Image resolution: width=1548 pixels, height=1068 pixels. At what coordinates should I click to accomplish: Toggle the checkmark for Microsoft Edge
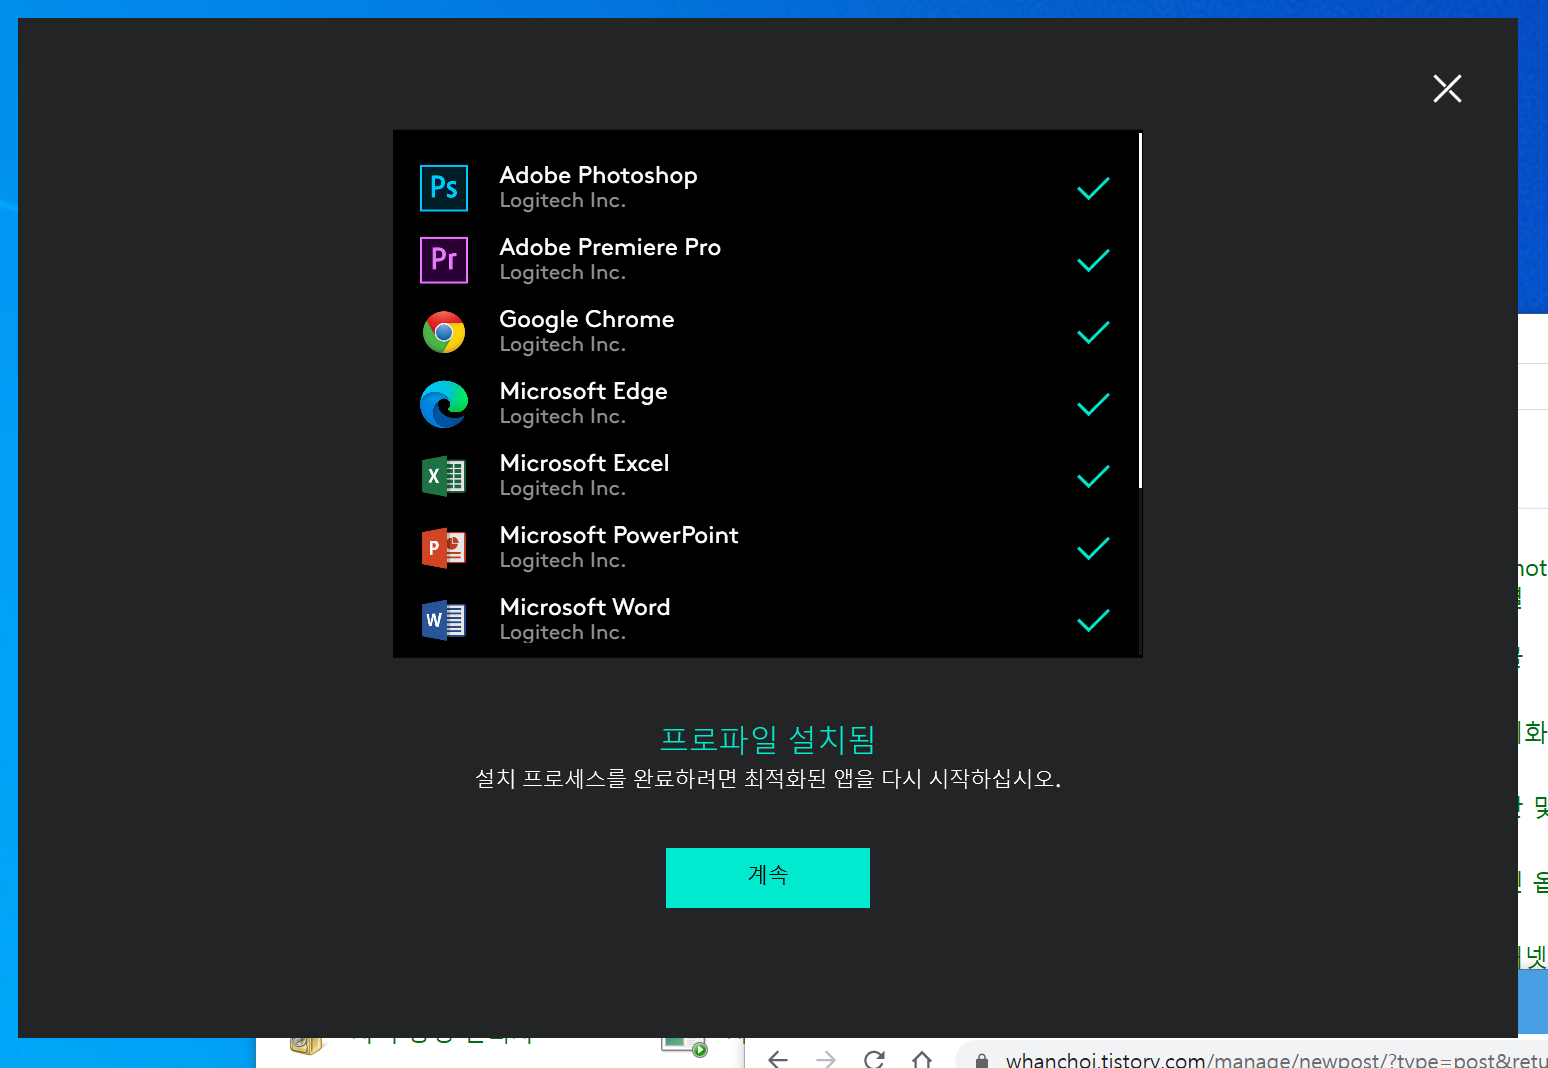click(x=1093, y=404)
